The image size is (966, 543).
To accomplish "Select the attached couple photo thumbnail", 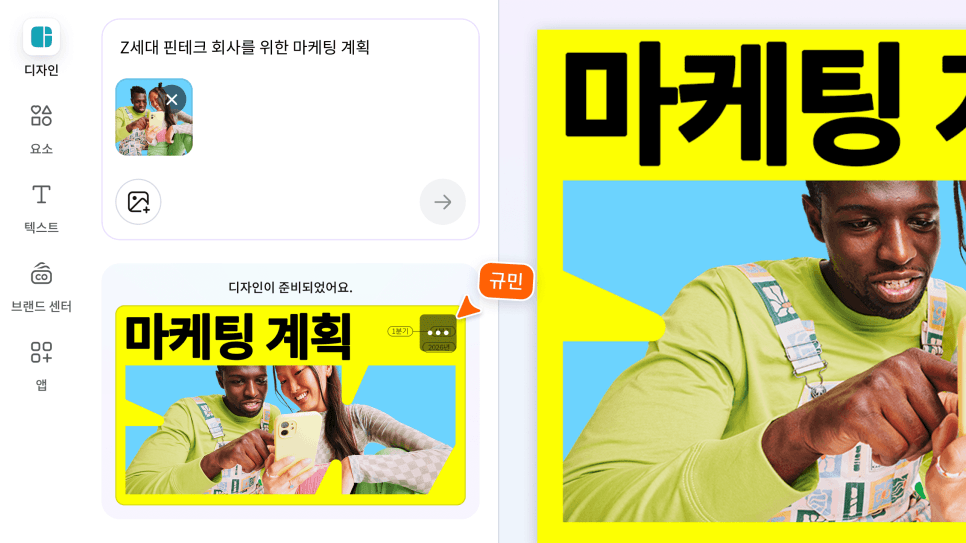I will [153, 117].
